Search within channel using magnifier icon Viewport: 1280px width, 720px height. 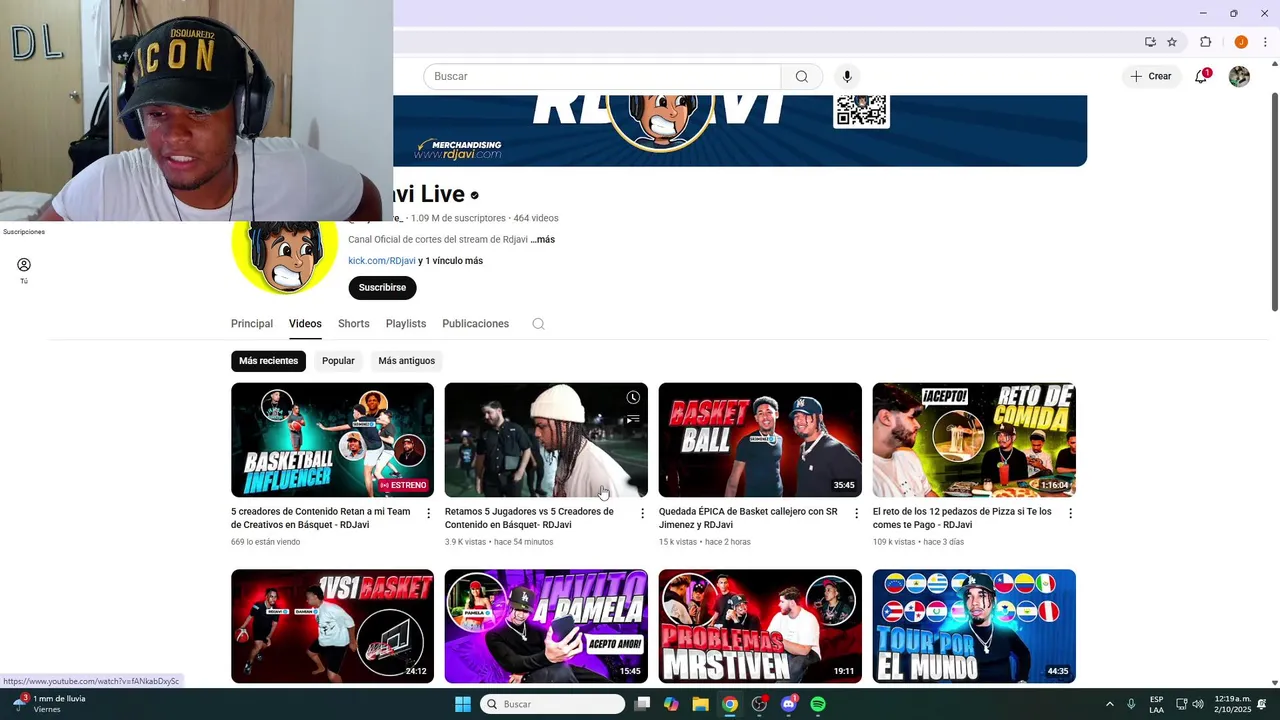click(538, 324)
